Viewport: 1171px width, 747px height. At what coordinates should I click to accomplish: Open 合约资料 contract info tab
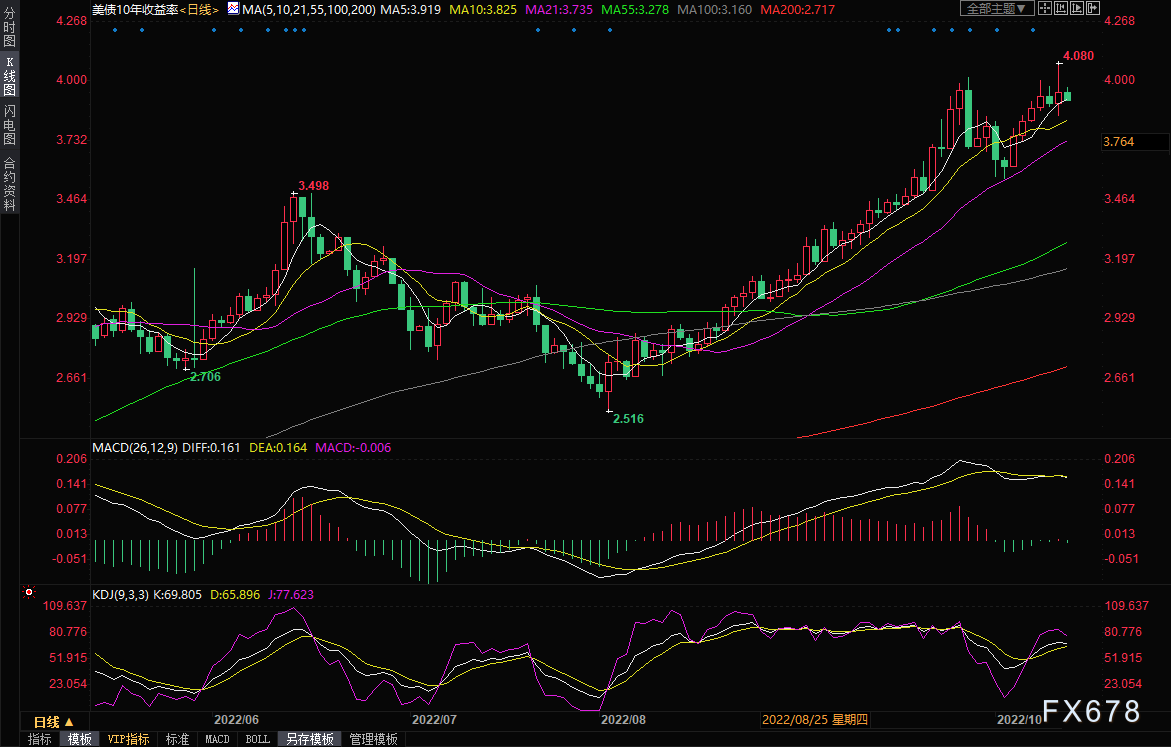tap(10, 184)
